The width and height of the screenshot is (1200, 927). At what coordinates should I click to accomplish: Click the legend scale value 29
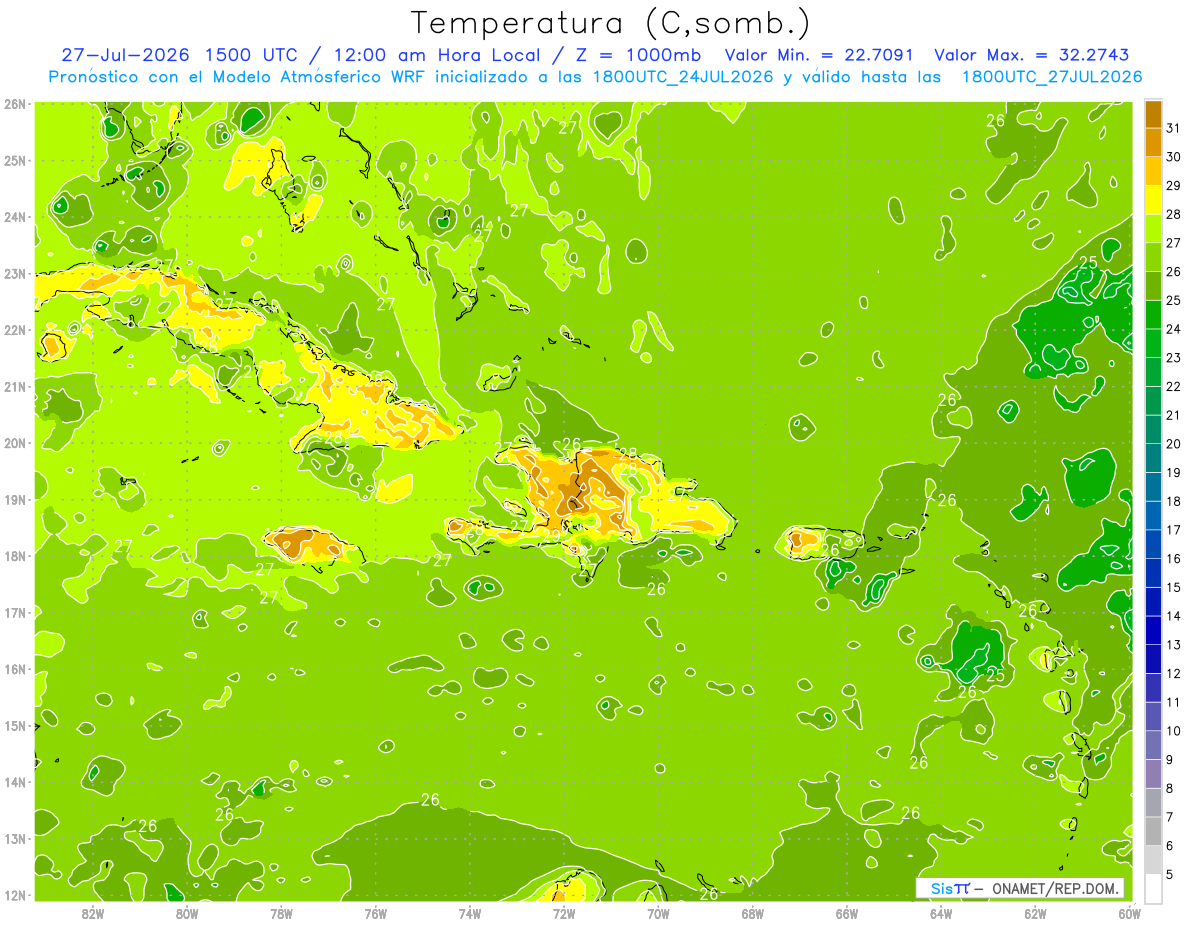click(x=1174, y=186)
